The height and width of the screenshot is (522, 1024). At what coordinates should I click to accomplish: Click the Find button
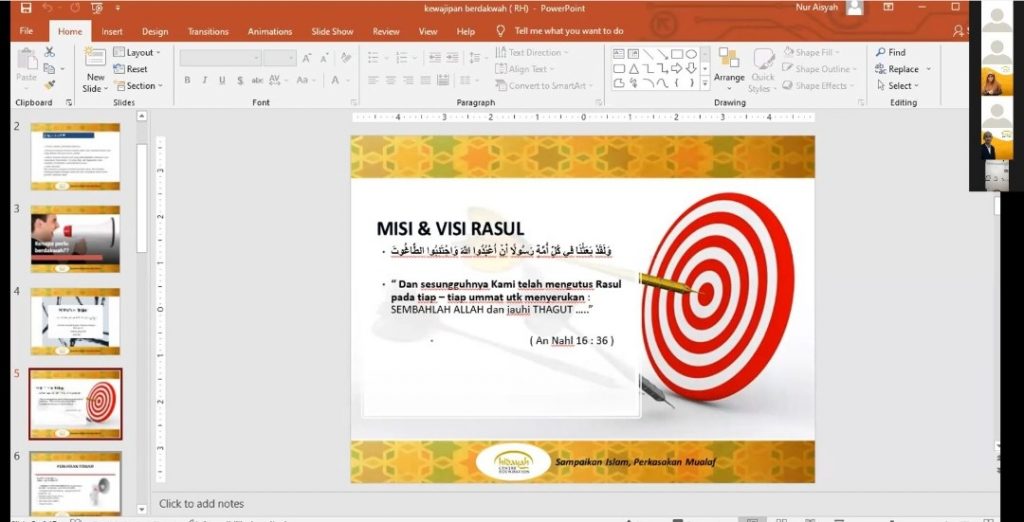coord(890,52)
